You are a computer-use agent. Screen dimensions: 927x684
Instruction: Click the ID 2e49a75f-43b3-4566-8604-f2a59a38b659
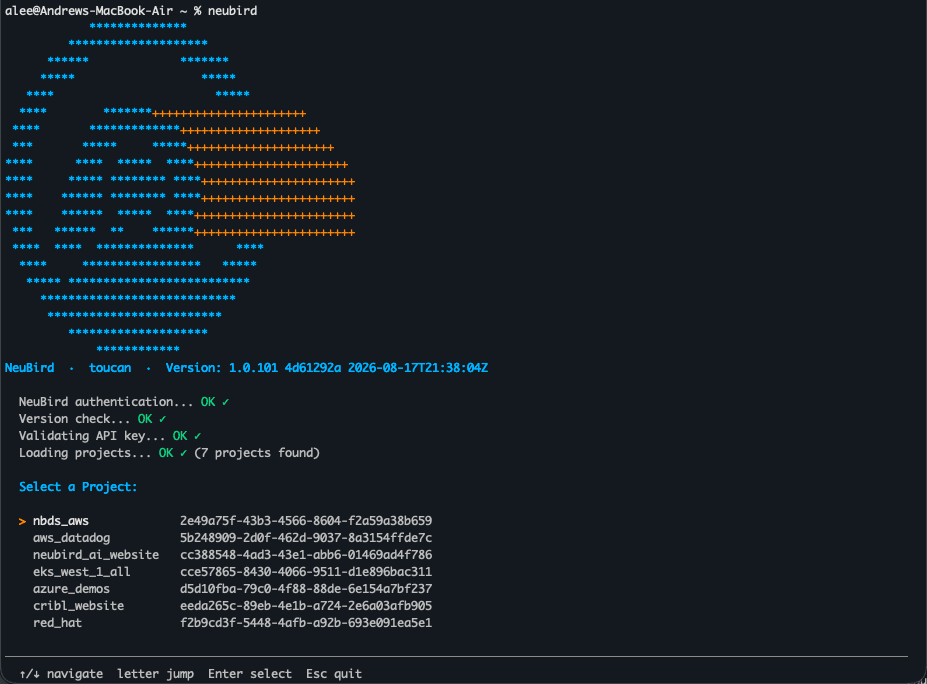tap(306, 521)
